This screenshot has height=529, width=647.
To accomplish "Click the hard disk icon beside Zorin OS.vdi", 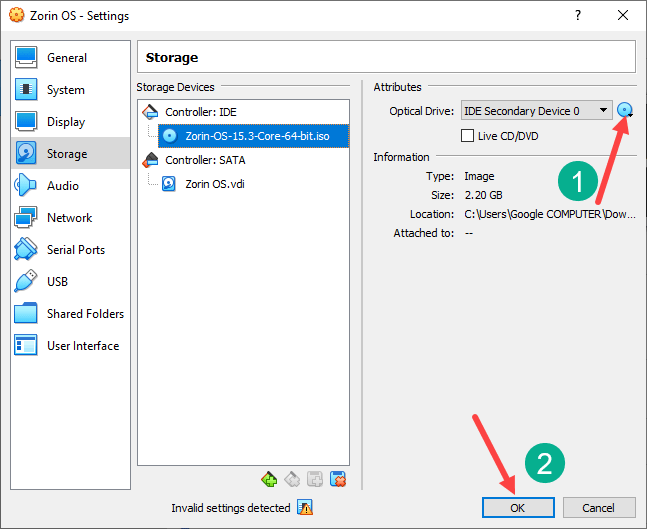I will (x=169, y=184).
